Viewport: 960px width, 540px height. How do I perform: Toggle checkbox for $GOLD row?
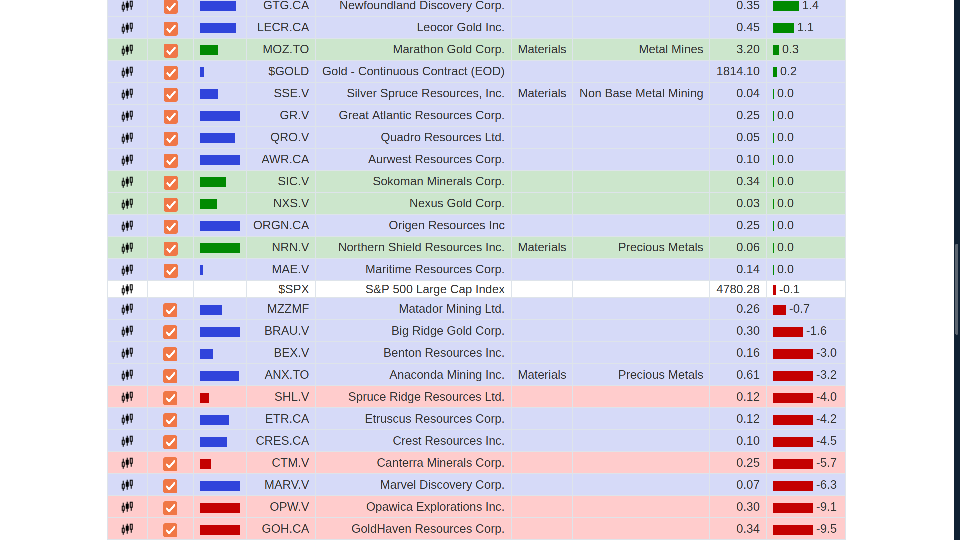pos(170,73)
